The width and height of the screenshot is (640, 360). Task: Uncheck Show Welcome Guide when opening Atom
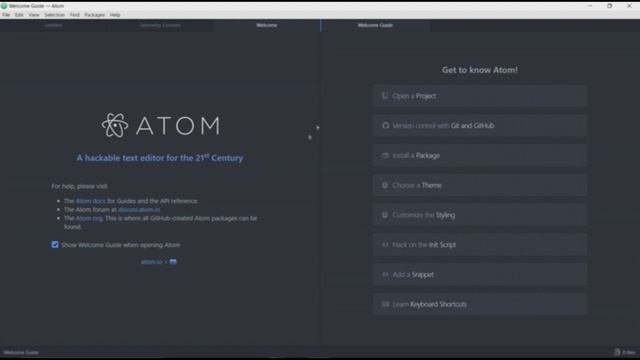tap(55, 244)
